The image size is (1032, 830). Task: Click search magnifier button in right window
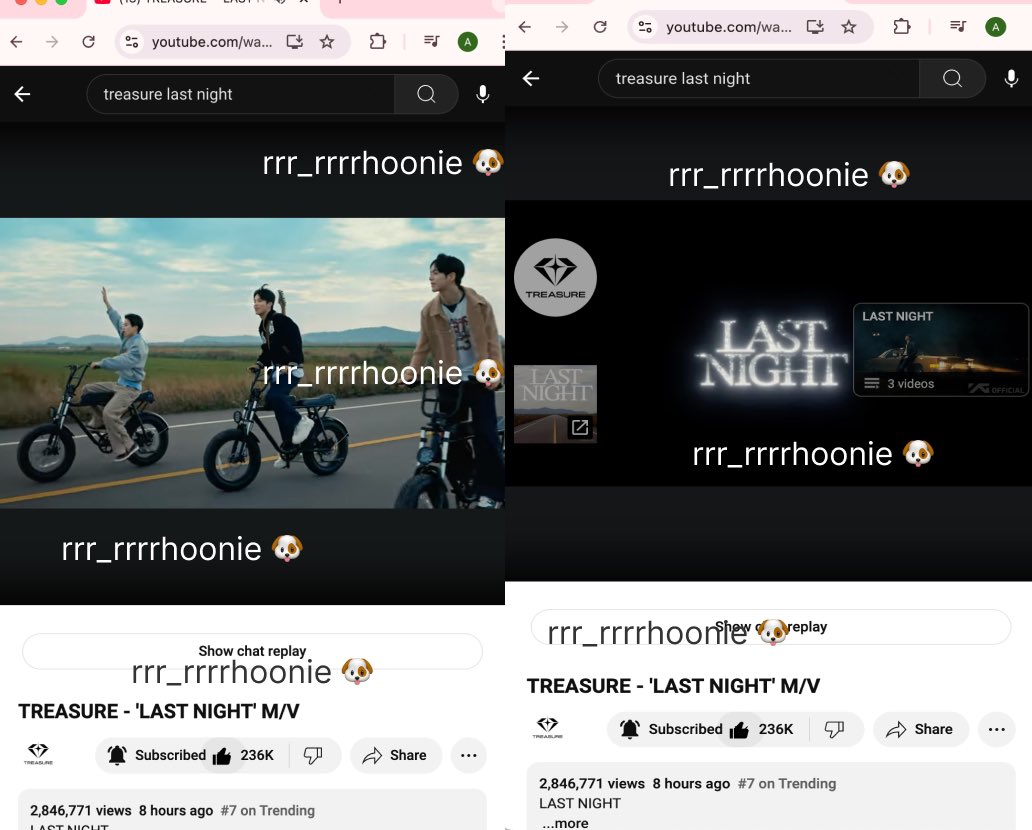952,78
